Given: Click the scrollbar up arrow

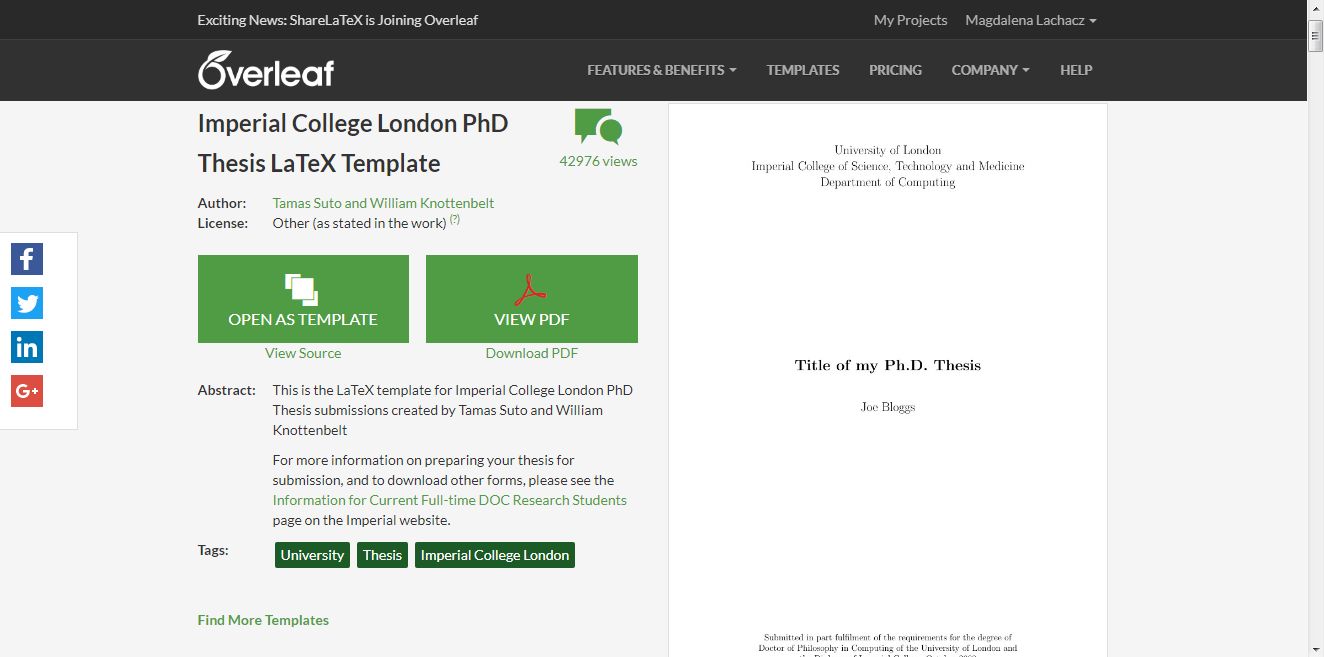Looking at the screenshot, I should [1315, 8].
